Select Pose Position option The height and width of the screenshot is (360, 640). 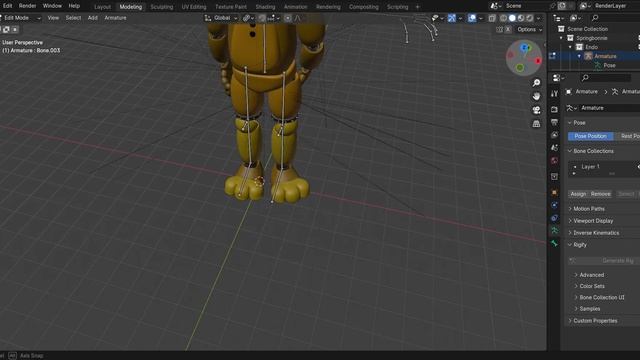pyautogui.click(x=590, y=136)
